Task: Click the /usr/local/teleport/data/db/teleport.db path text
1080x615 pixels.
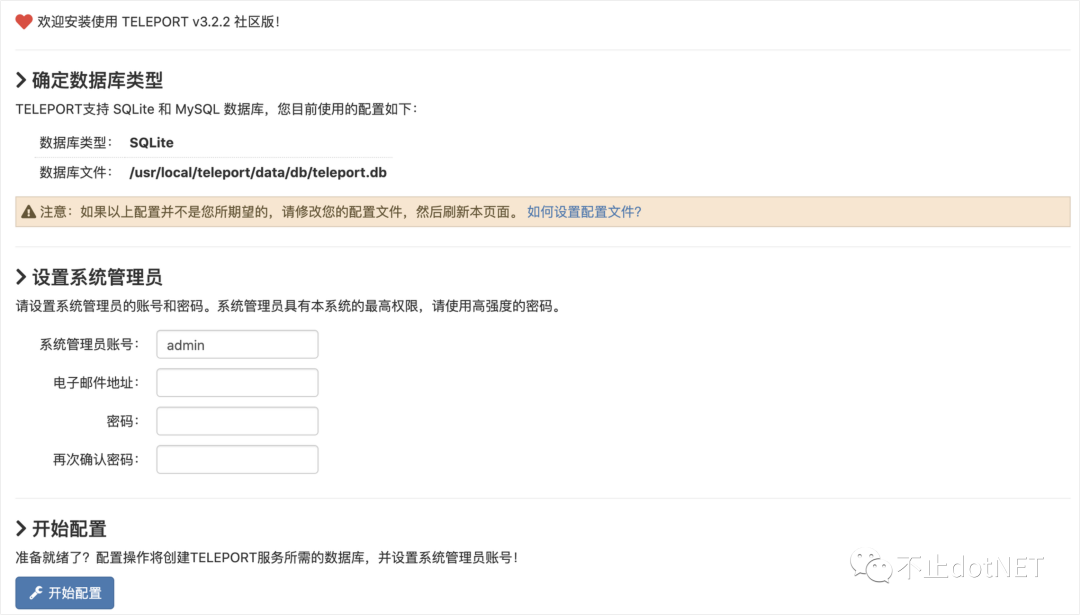Action: click(x=258, y=172)
